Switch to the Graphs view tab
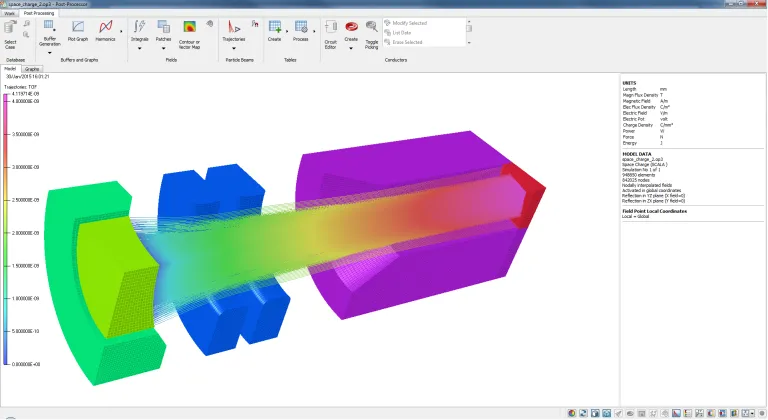768x420 pixels. pos(32,69)
